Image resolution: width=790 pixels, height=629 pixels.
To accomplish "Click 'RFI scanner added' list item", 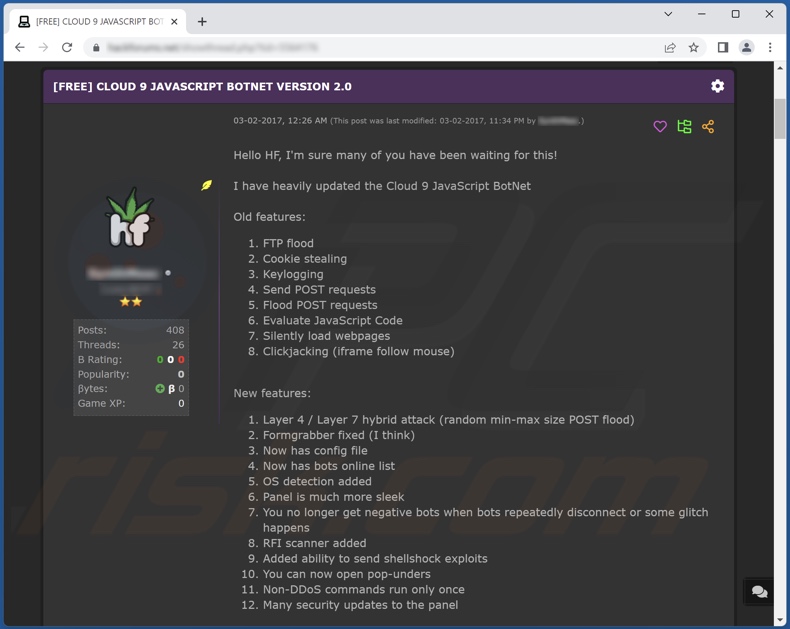I will click(314, 543).
